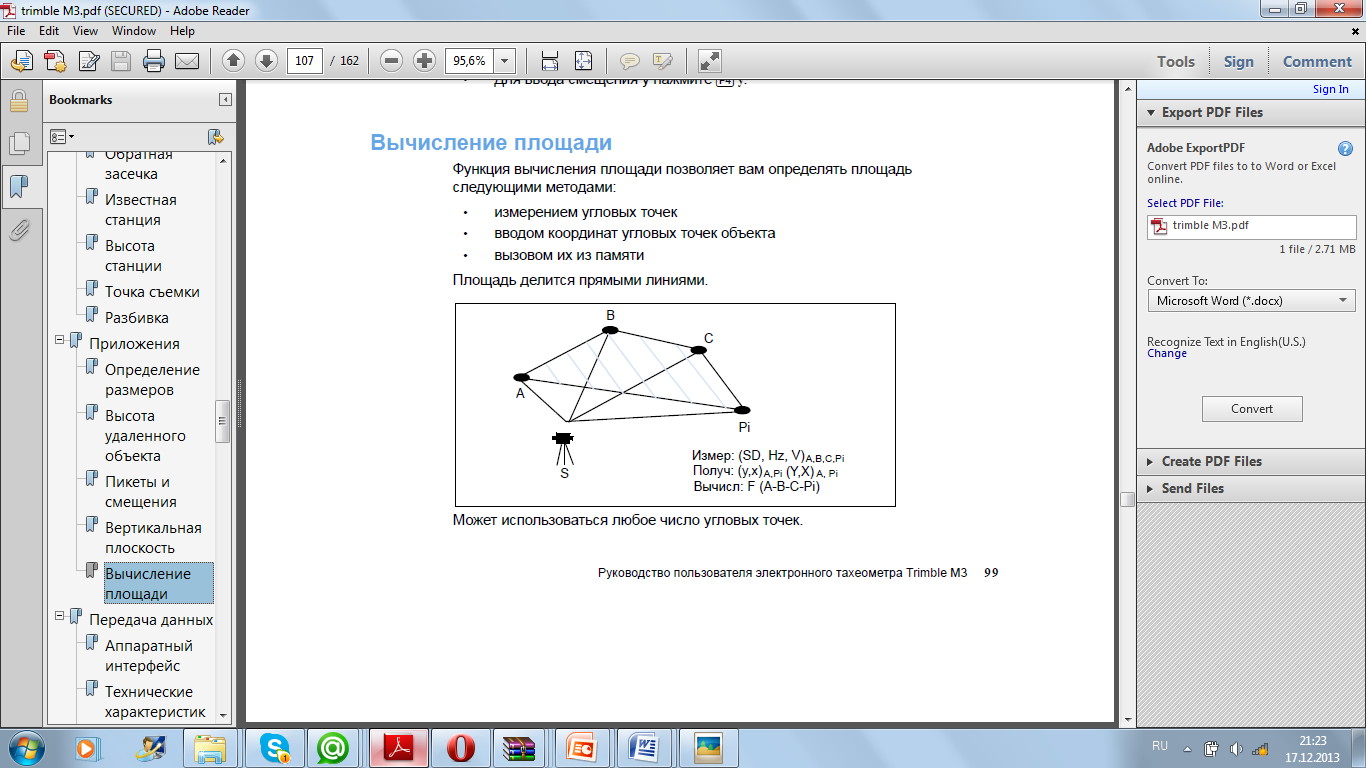Zoom out with the minus button
This screenshot has height=768, width=1366.
tap(391, 61)
